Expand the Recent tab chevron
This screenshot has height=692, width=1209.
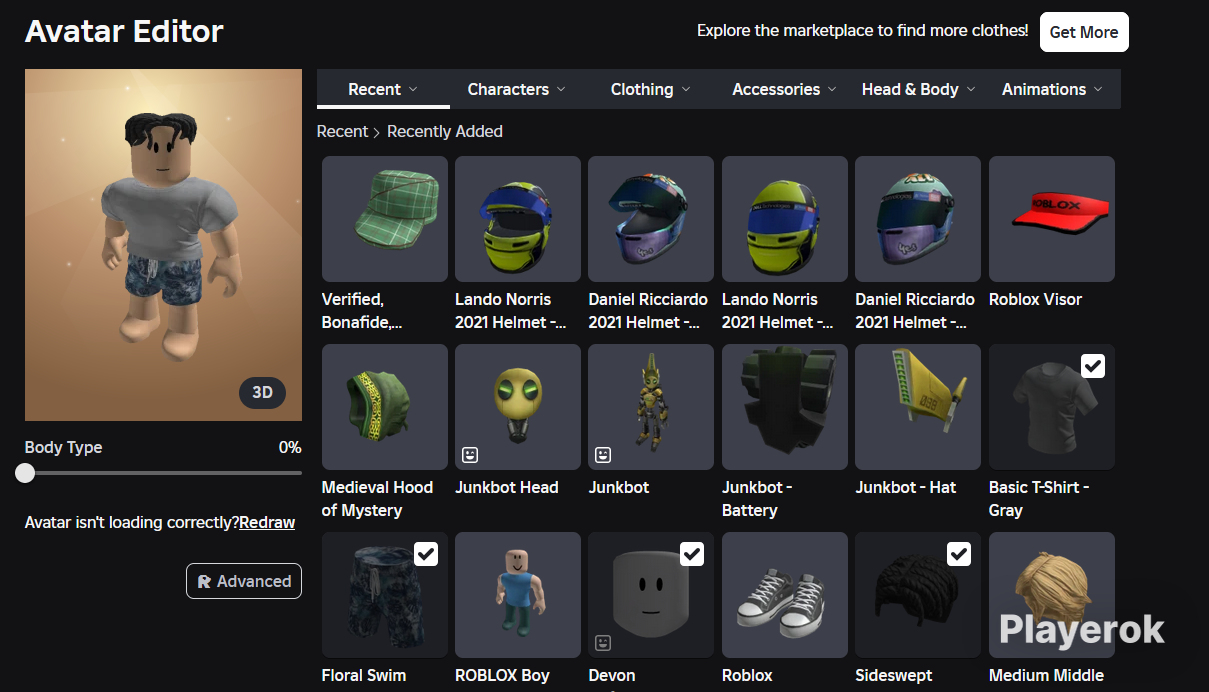pyautogui.click(x=414, y=89)
